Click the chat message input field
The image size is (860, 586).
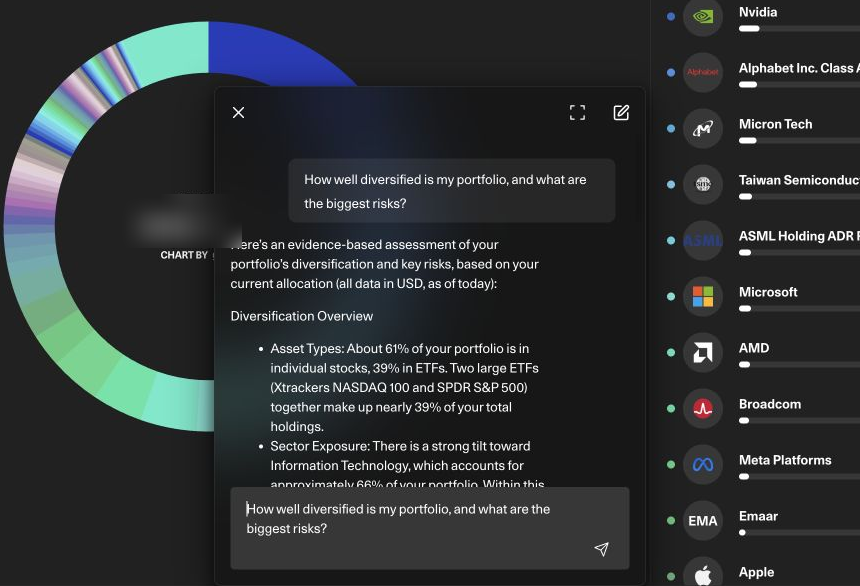tap(429, 528)
